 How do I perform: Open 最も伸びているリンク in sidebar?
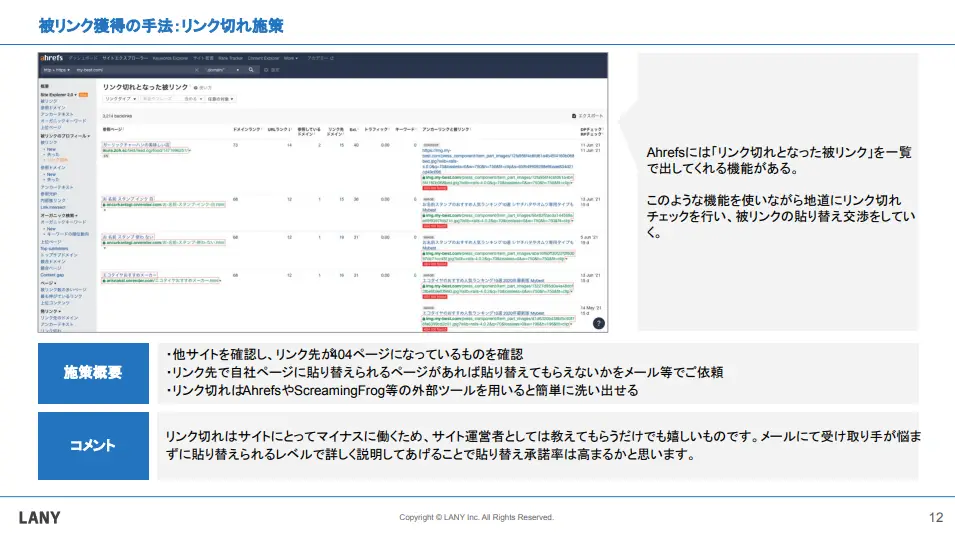click(61, 296)
